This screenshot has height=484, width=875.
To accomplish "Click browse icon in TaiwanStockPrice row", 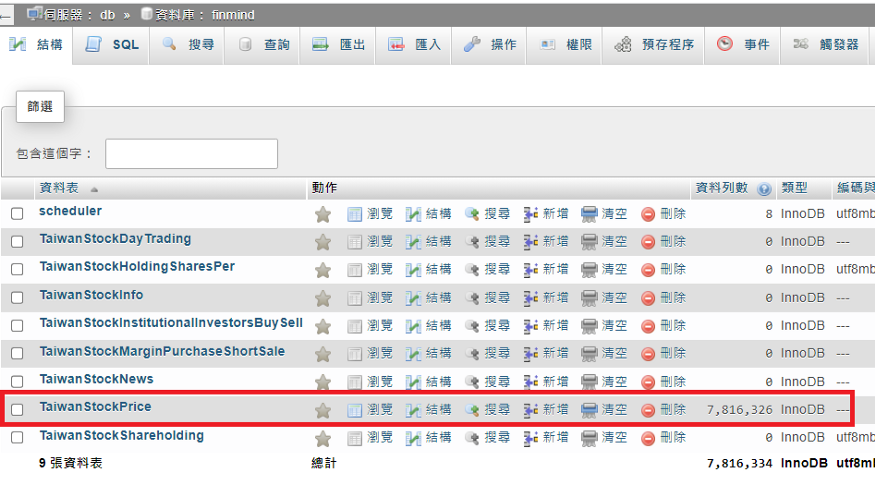I will click(355, 410).
